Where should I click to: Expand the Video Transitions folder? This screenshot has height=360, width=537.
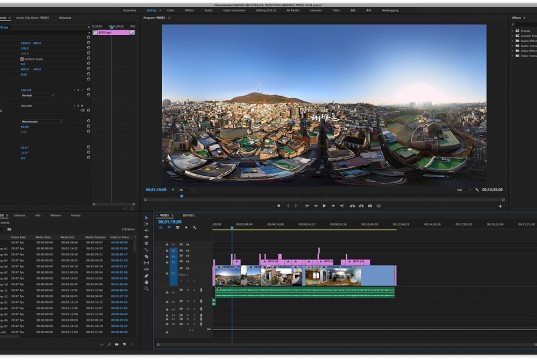pyautogui.click(x=513, y=55)
